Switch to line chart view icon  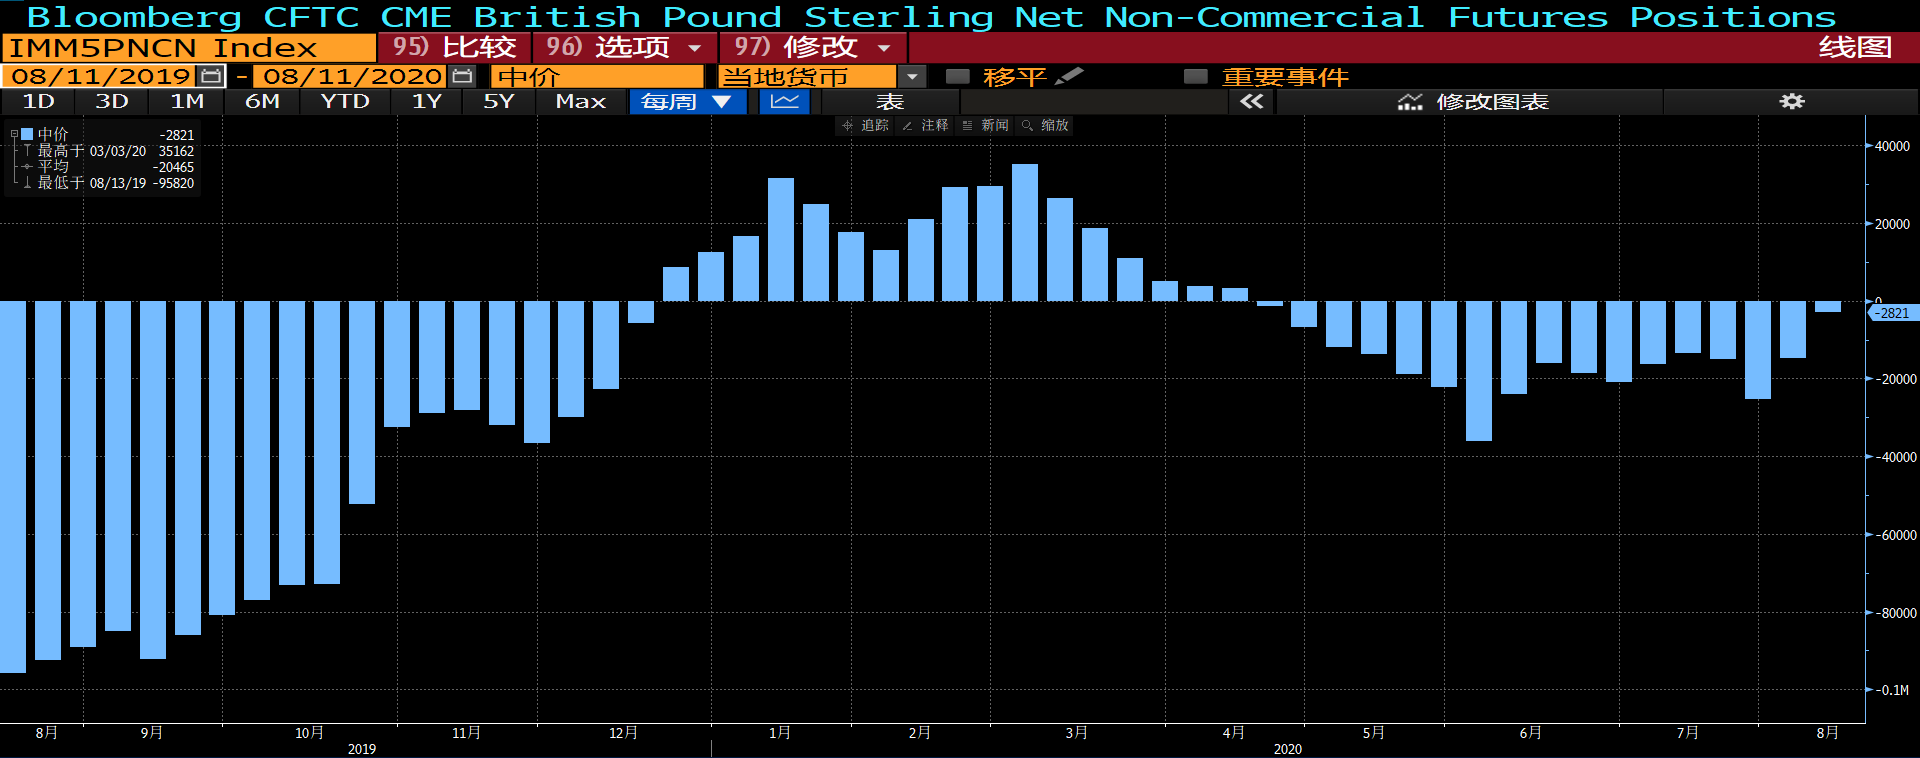coord(785,101)
